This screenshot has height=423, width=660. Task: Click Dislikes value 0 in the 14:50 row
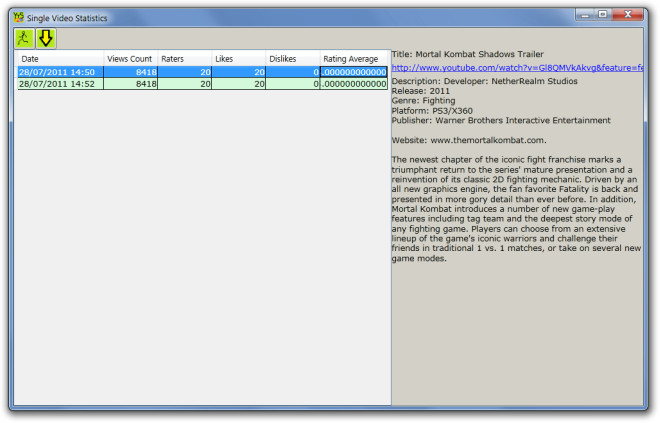(293, 72)
